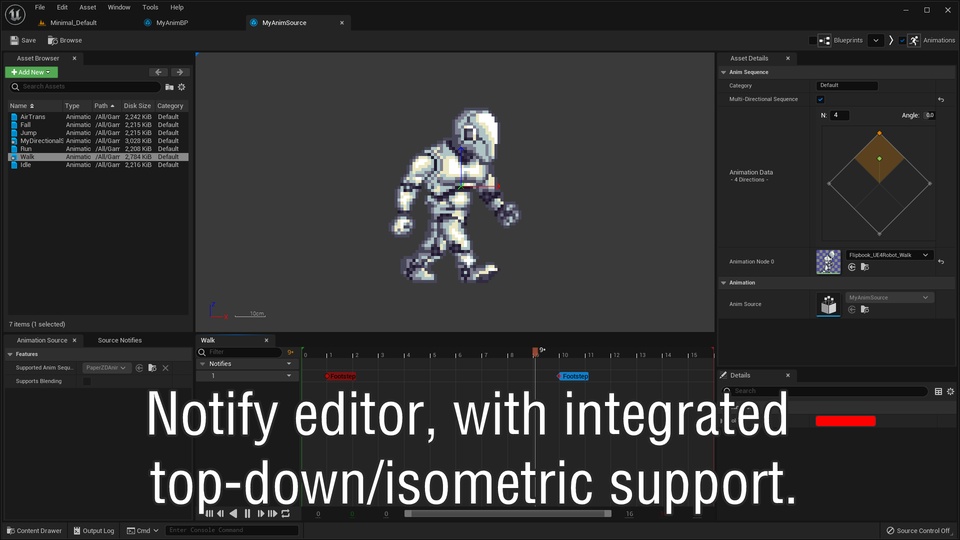Check Source Control Off status
The image size is (960, 540).
[918, 531]
